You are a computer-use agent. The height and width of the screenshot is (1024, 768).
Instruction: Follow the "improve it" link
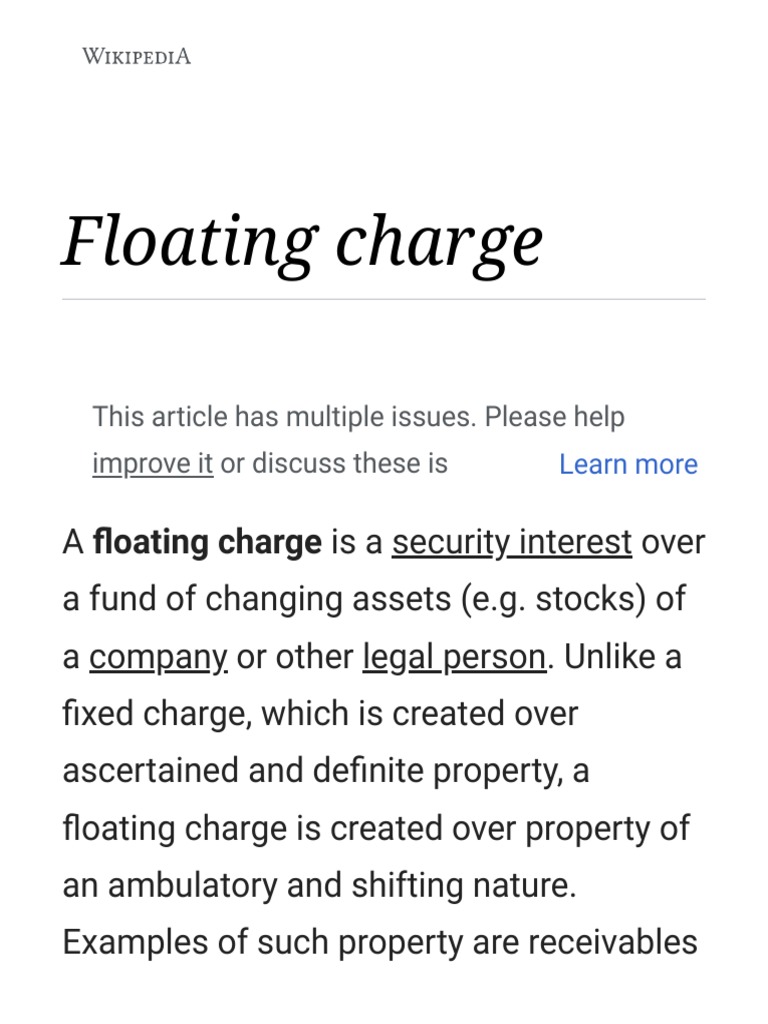(x=152, y=464)
